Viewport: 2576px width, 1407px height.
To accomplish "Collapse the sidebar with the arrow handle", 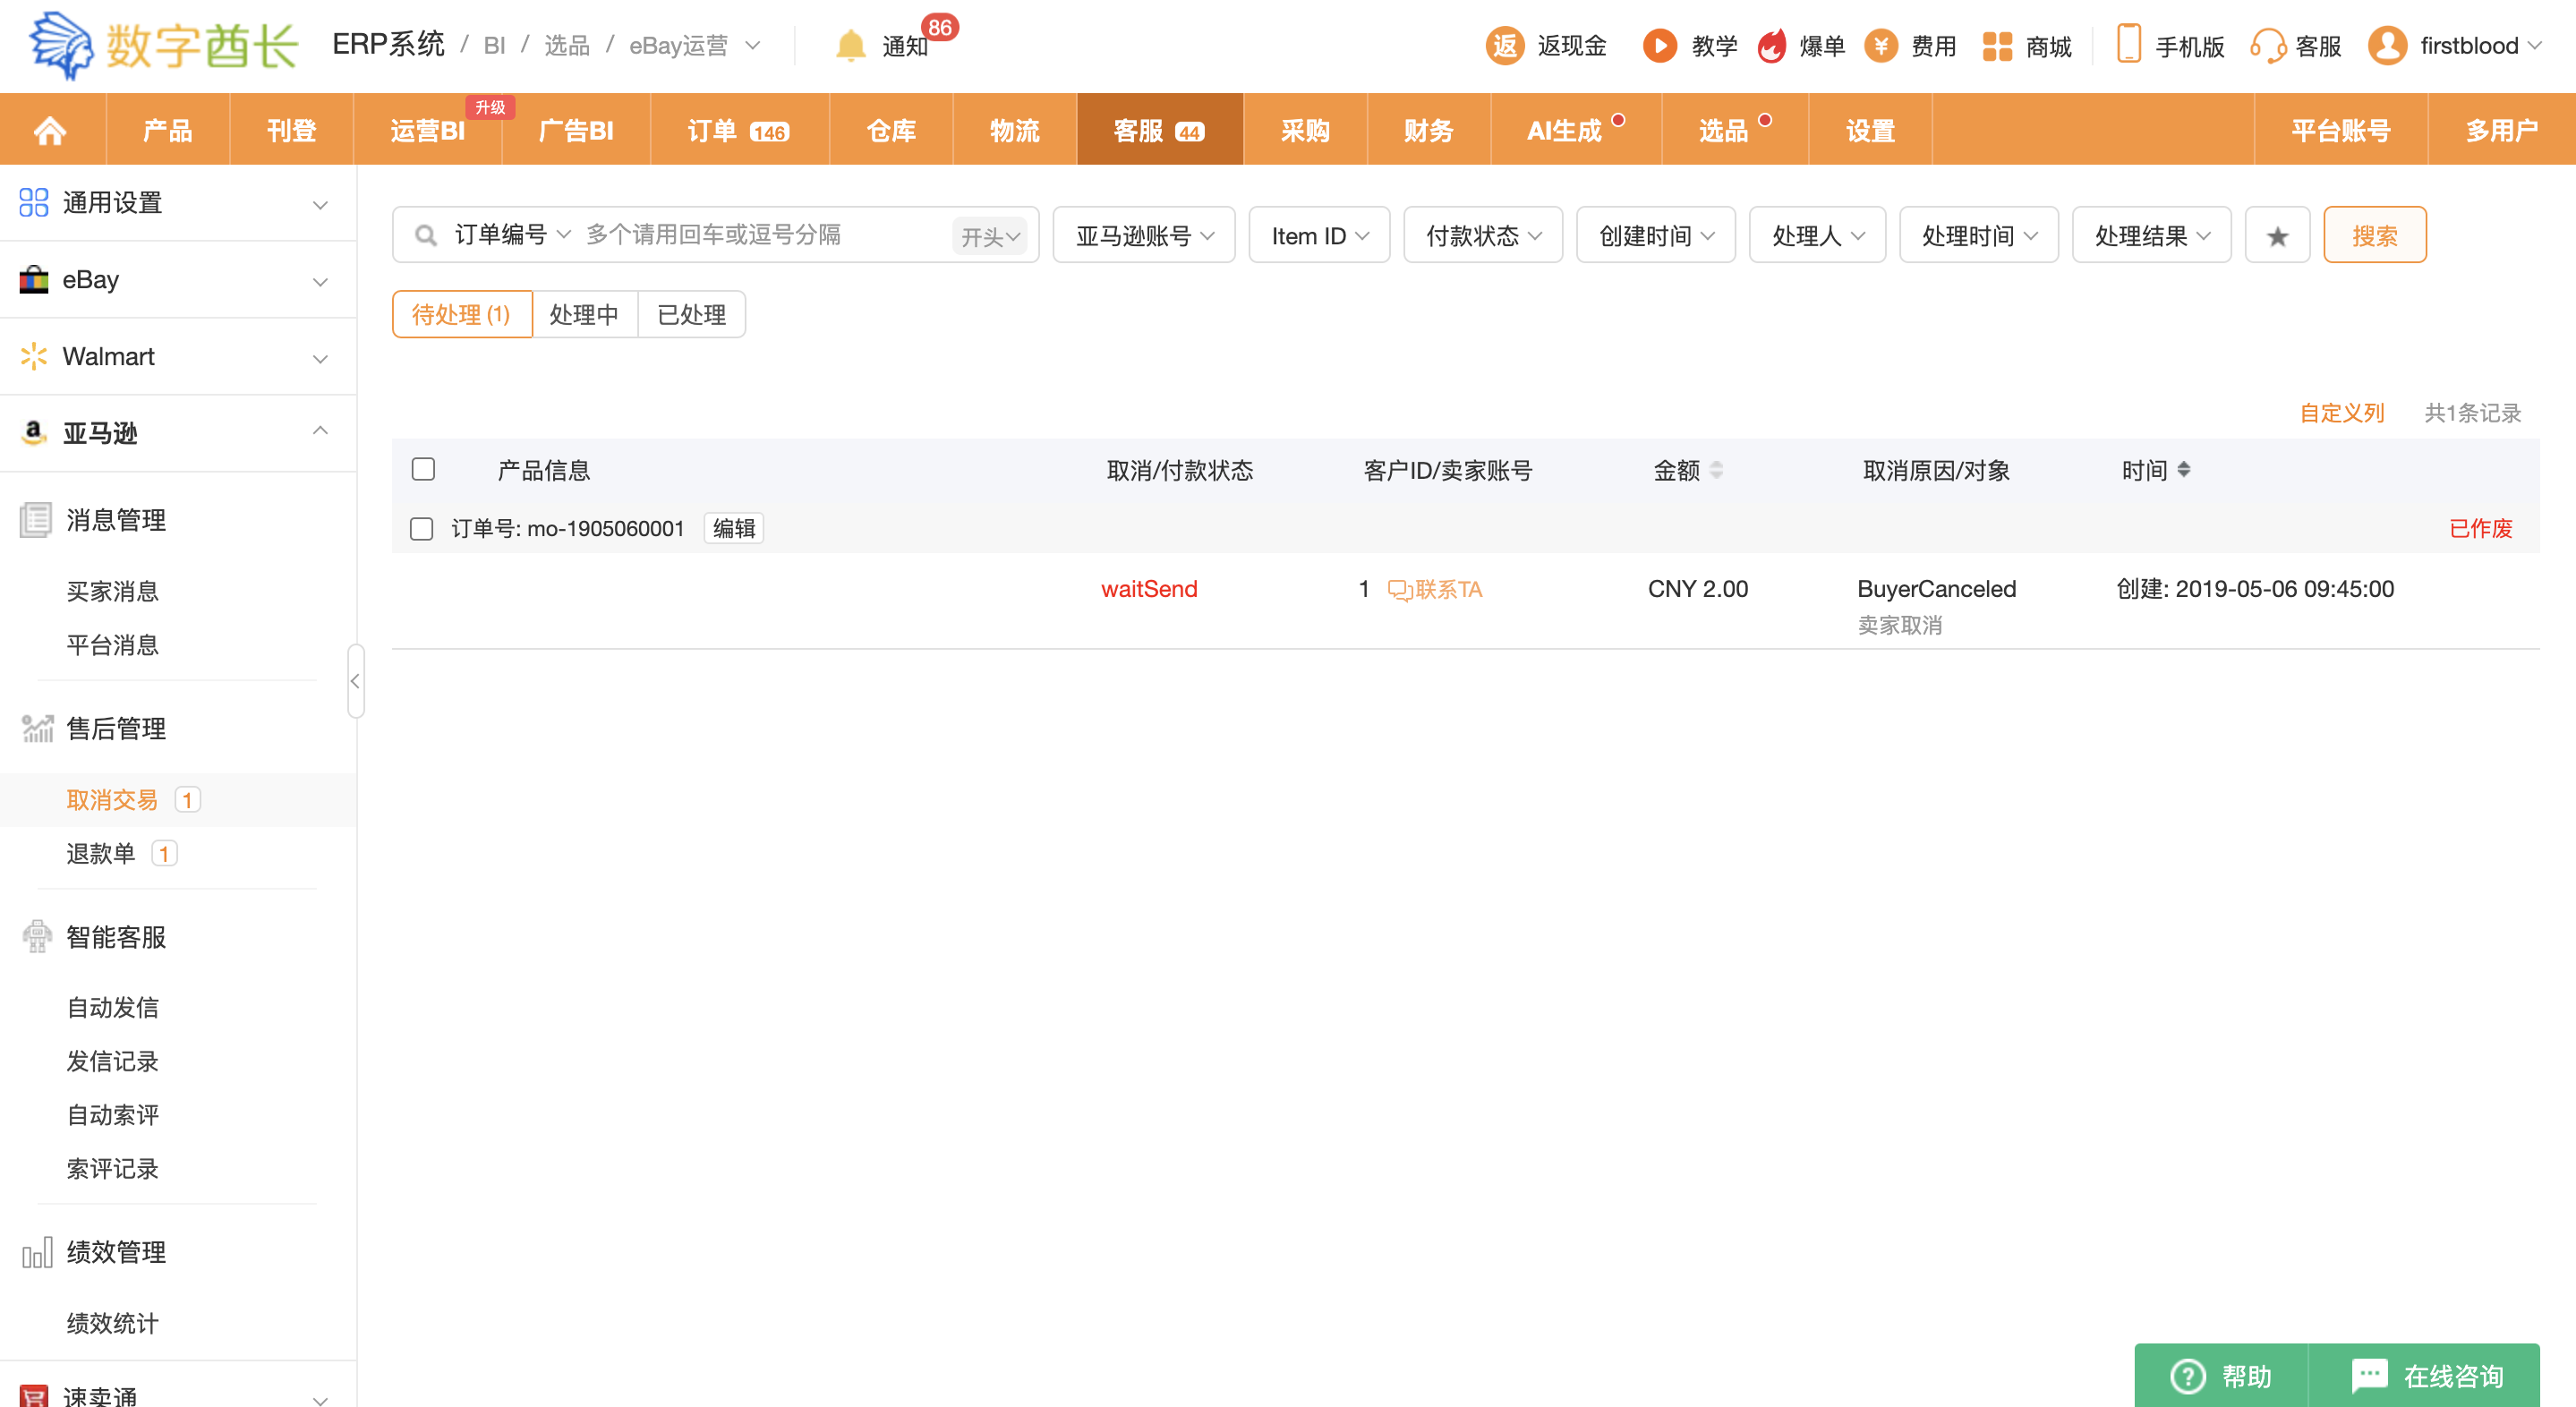I will coord(355,681).
